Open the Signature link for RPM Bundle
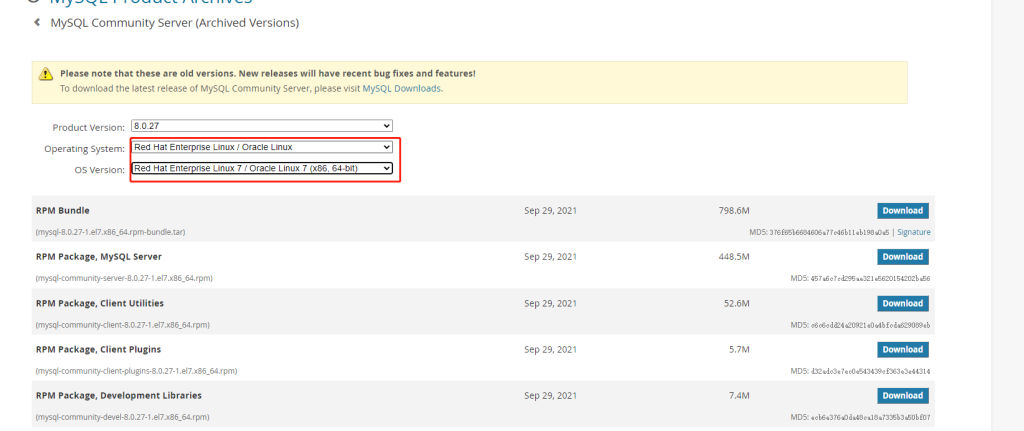1024x431 pixels. pos(913,232)
